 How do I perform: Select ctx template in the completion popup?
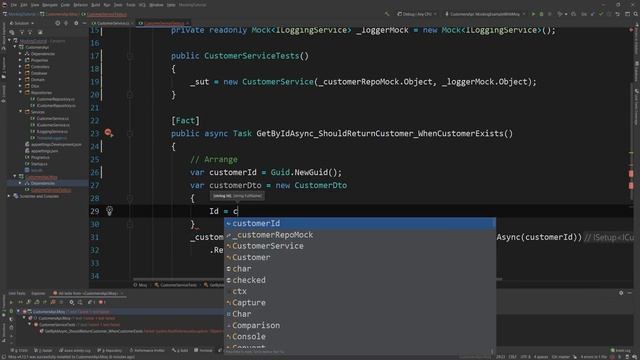point(360,291)
